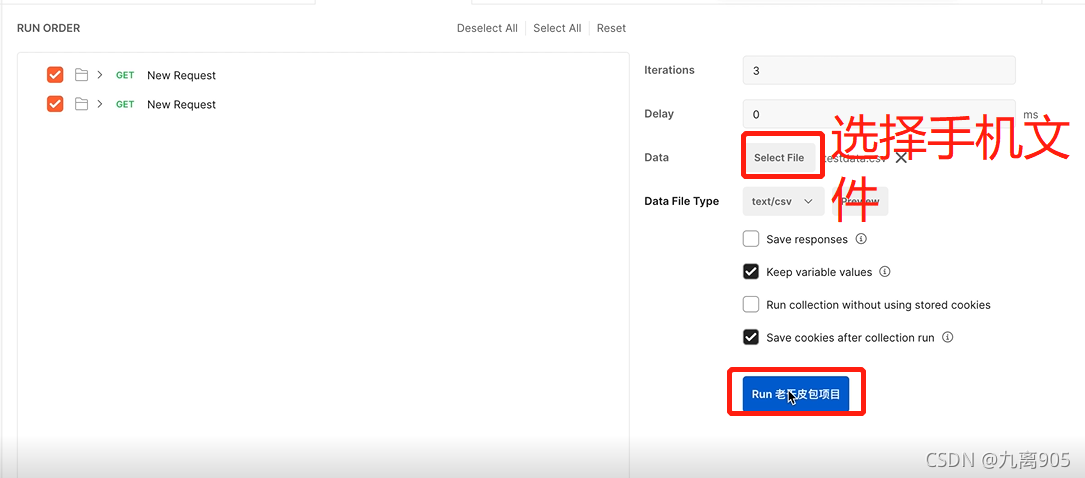Open info icon beside Save responses
Image resolution: width=1085 pixels, height=478 pixels.
[x=861, y=239]
